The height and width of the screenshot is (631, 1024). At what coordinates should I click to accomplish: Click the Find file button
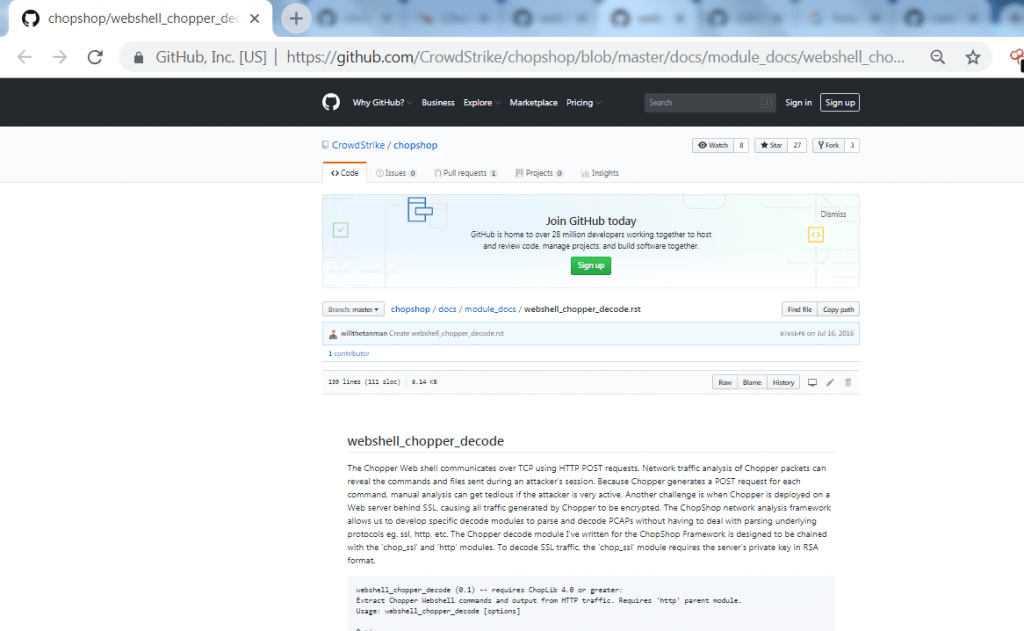coord(799,309)
